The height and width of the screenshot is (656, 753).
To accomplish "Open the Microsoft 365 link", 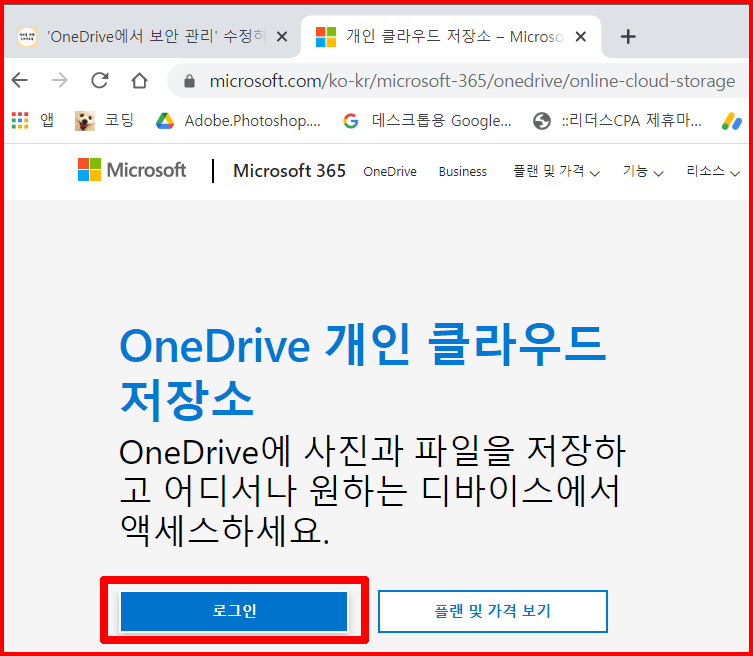I will click(289, 170).
